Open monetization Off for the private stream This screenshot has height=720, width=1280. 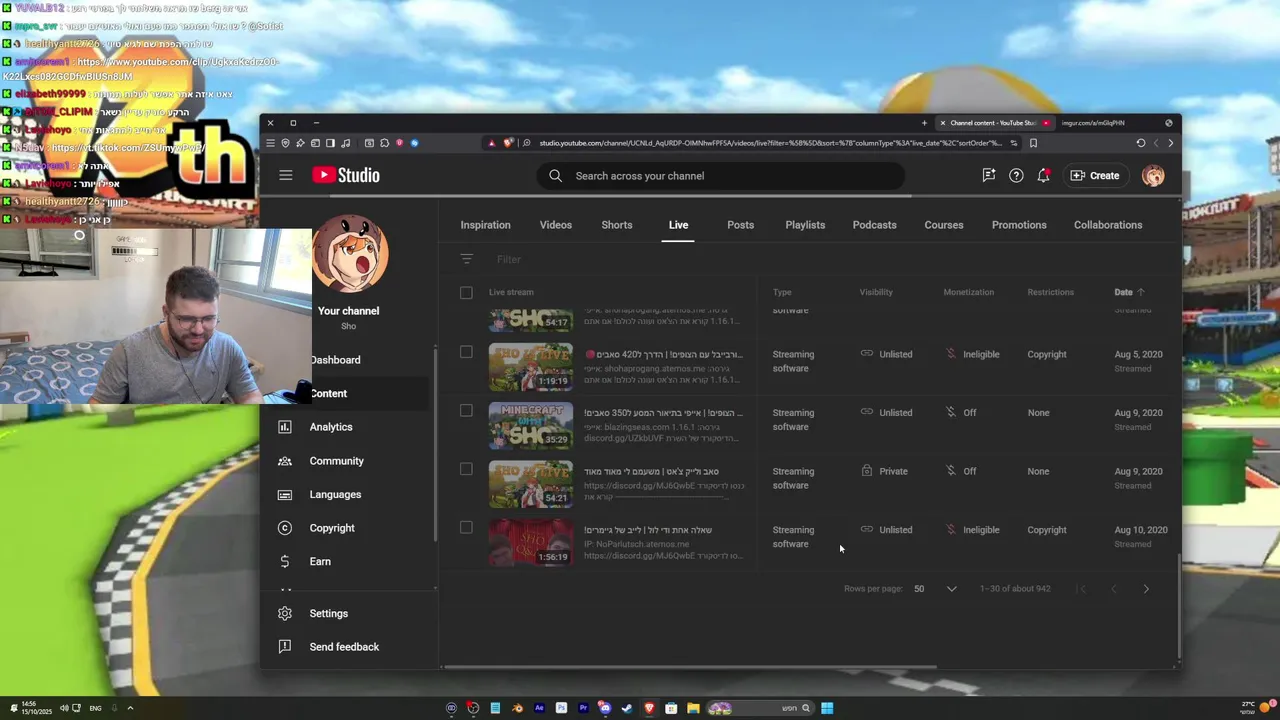pos(961,471)
